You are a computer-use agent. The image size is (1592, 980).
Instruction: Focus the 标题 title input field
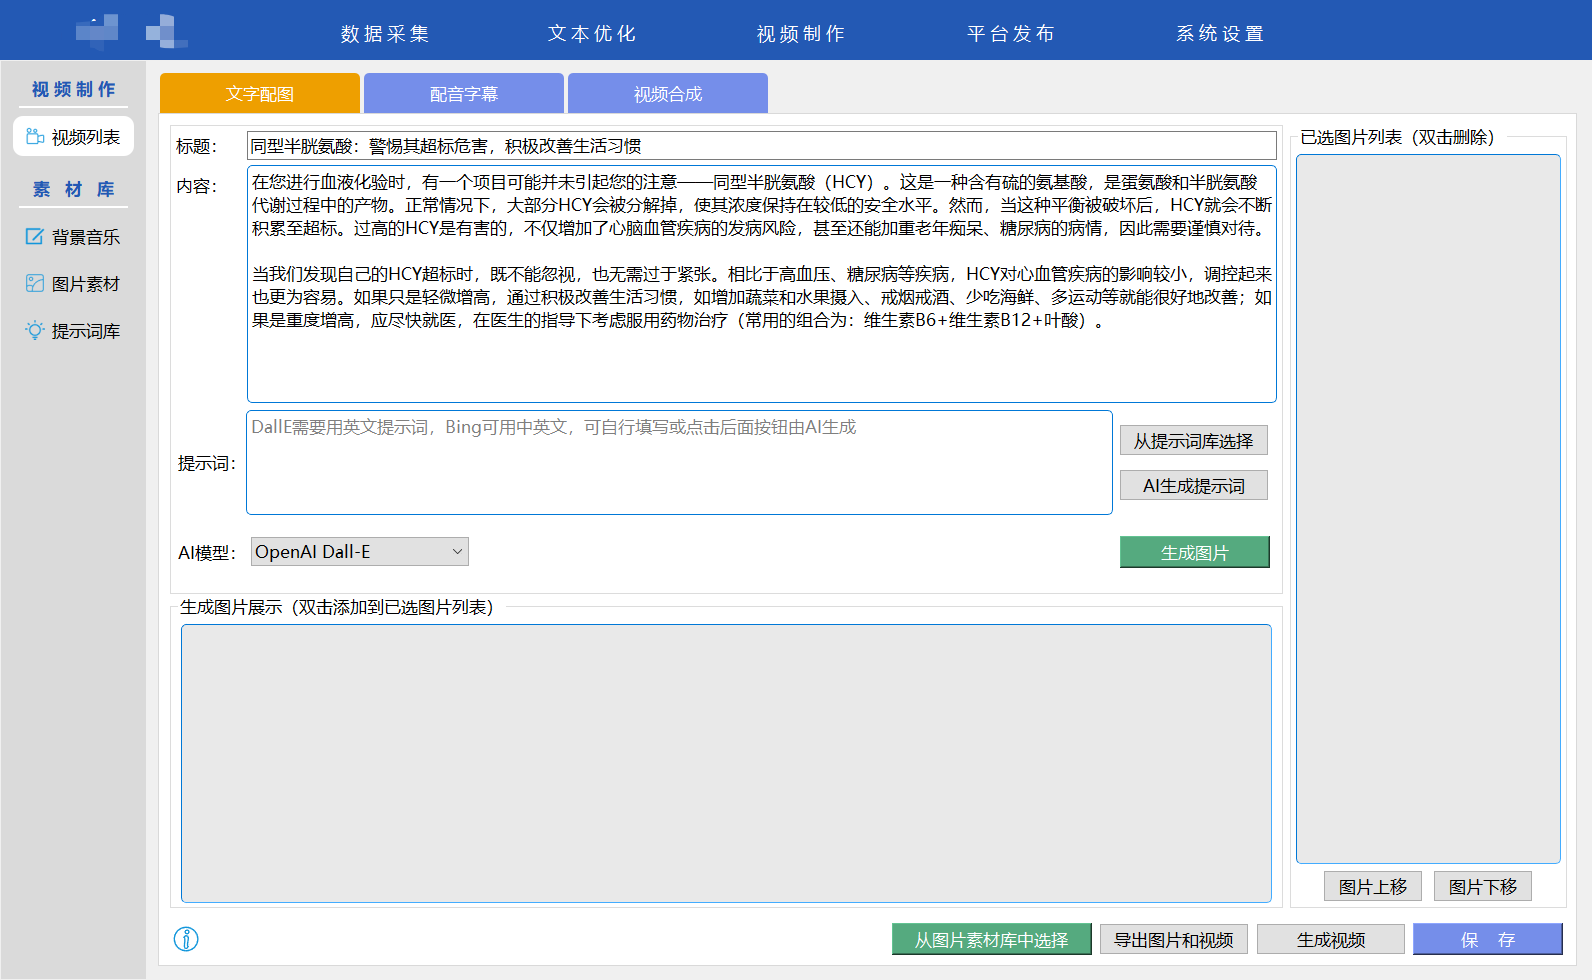point(762,146)
